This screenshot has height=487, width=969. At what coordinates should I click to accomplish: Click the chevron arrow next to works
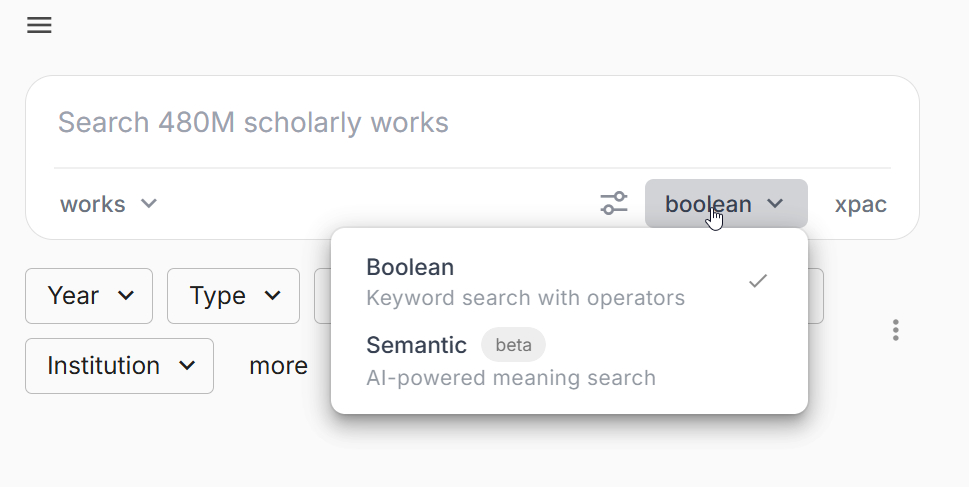point(149,204)
